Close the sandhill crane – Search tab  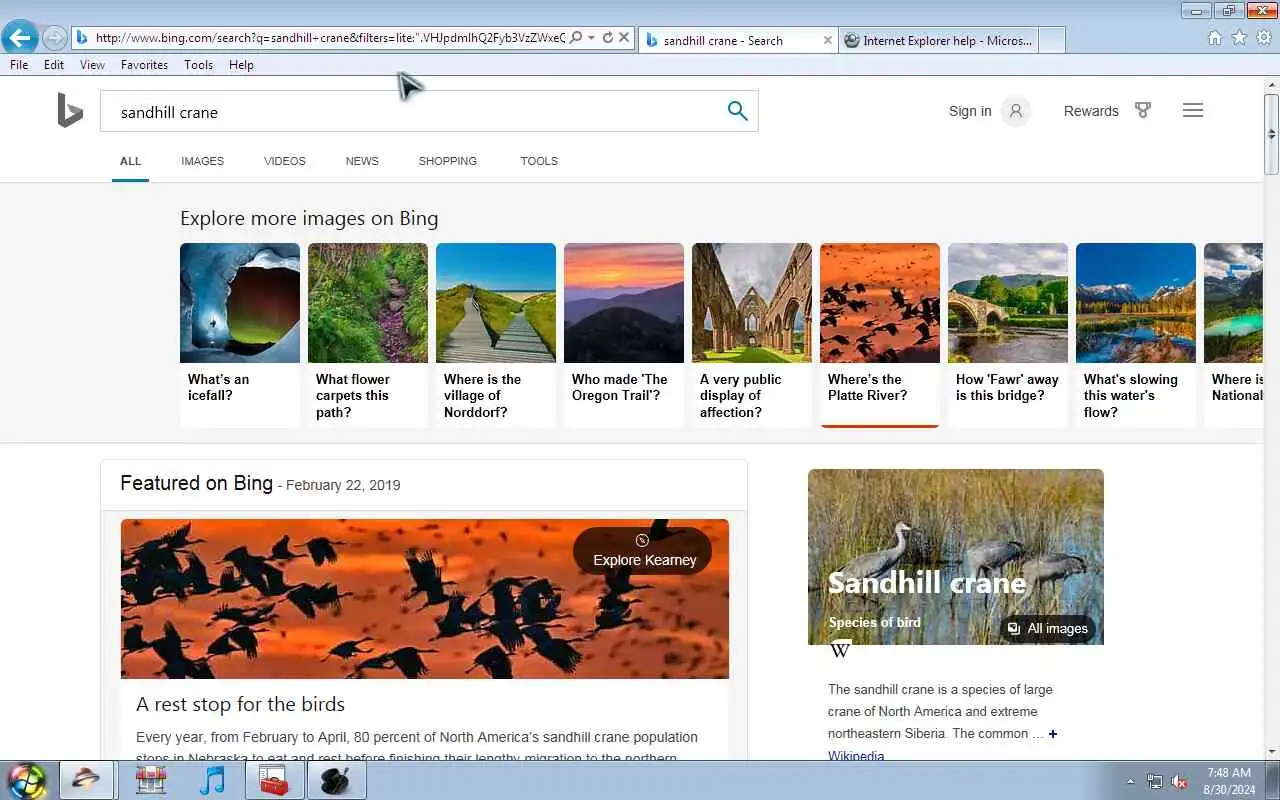827,40
